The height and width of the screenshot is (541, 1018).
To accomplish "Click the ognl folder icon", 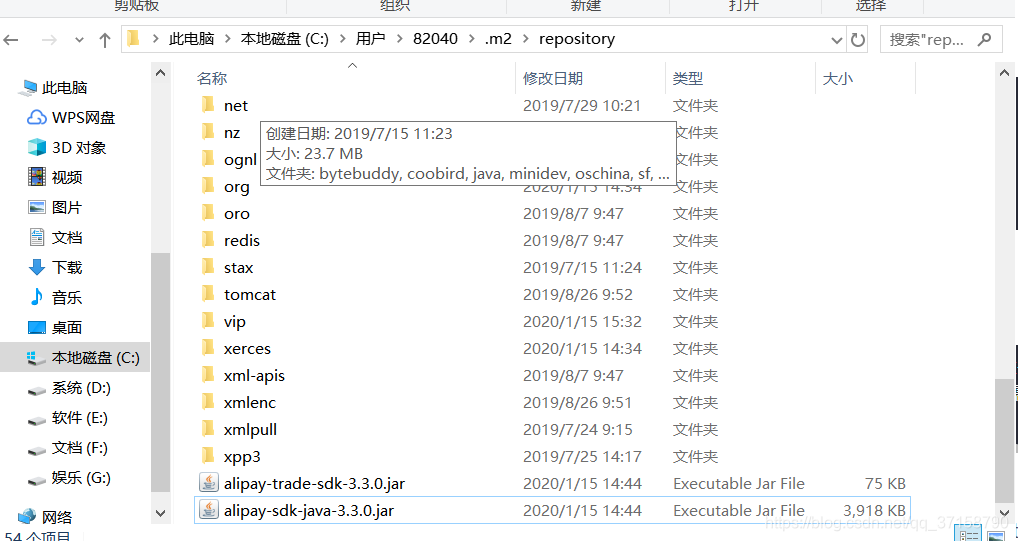I will tap(208, 158).
